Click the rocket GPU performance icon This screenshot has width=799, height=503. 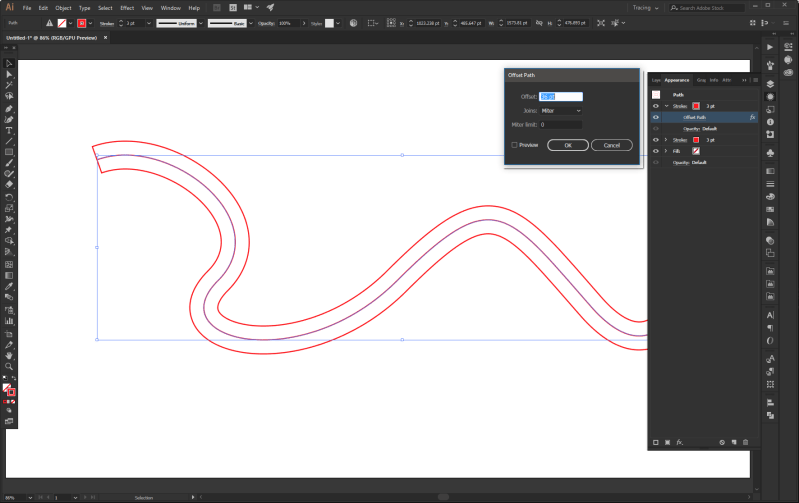pos(271,8)
